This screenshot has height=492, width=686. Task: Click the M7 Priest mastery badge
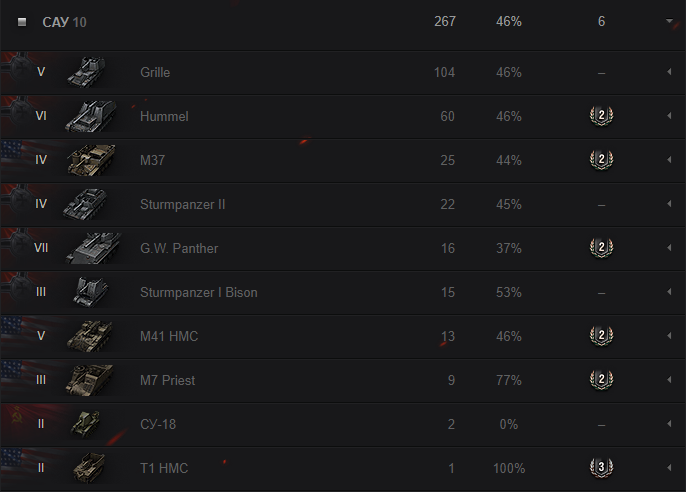(601, 380)
